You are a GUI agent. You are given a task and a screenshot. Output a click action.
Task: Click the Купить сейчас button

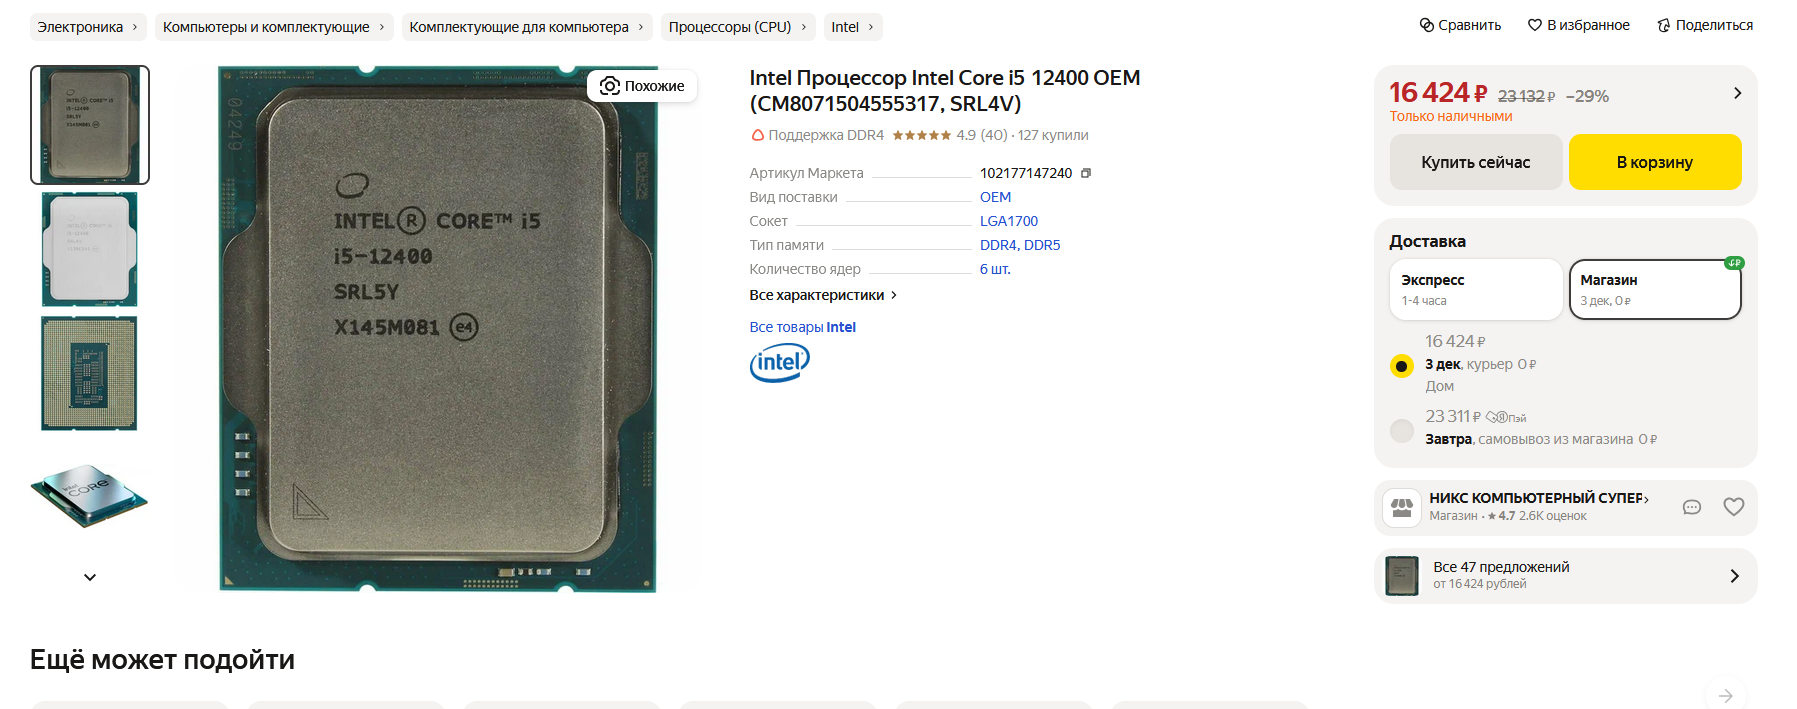click(1476, 162)
